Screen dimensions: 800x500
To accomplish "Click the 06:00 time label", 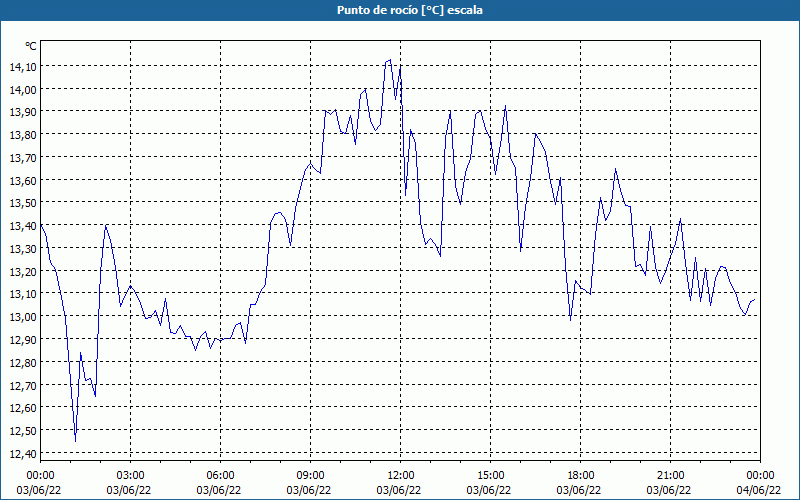I will coord(220,476).
